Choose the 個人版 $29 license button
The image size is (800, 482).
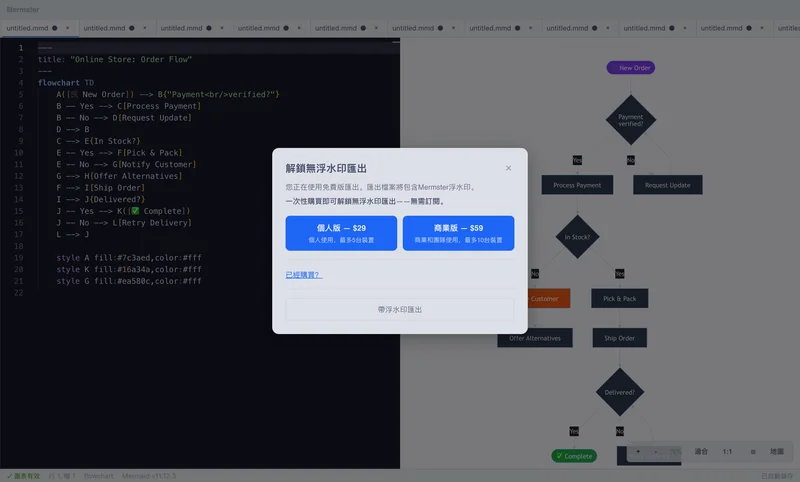341,233
